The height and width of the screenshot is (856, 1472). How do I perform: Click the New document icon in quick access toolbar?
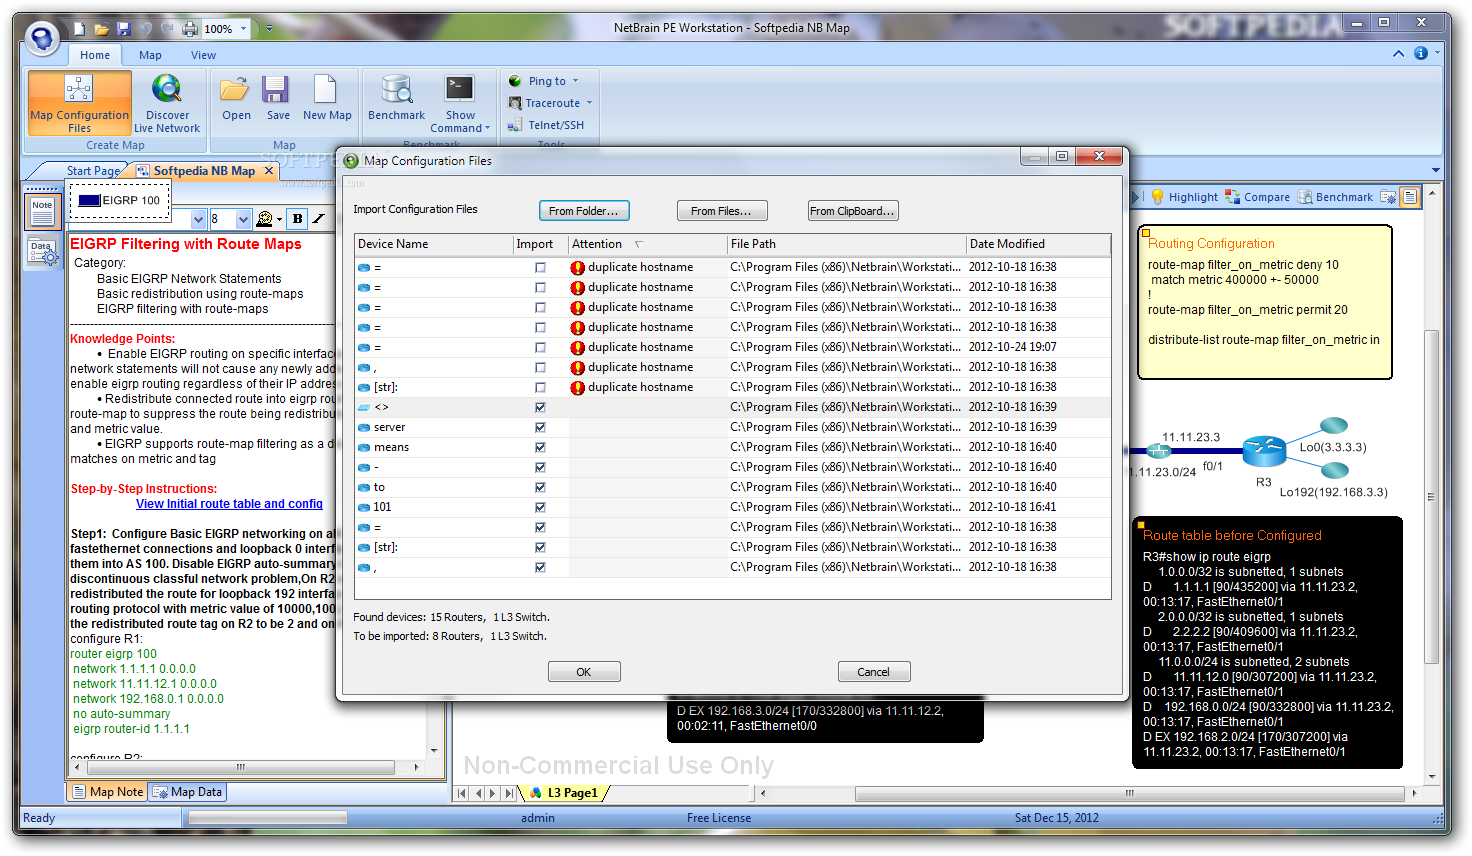point(80,29)
